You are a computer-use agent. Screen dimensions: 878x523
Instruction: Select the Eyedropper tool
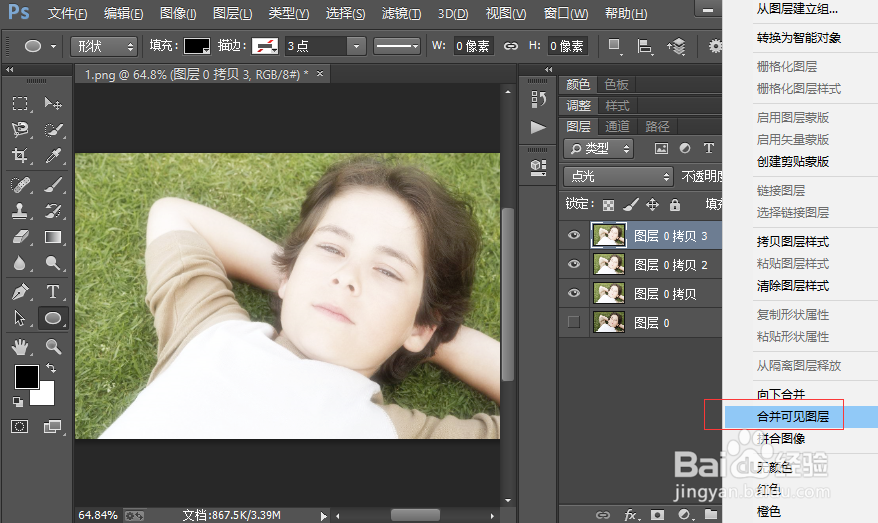tap(54, 156)
